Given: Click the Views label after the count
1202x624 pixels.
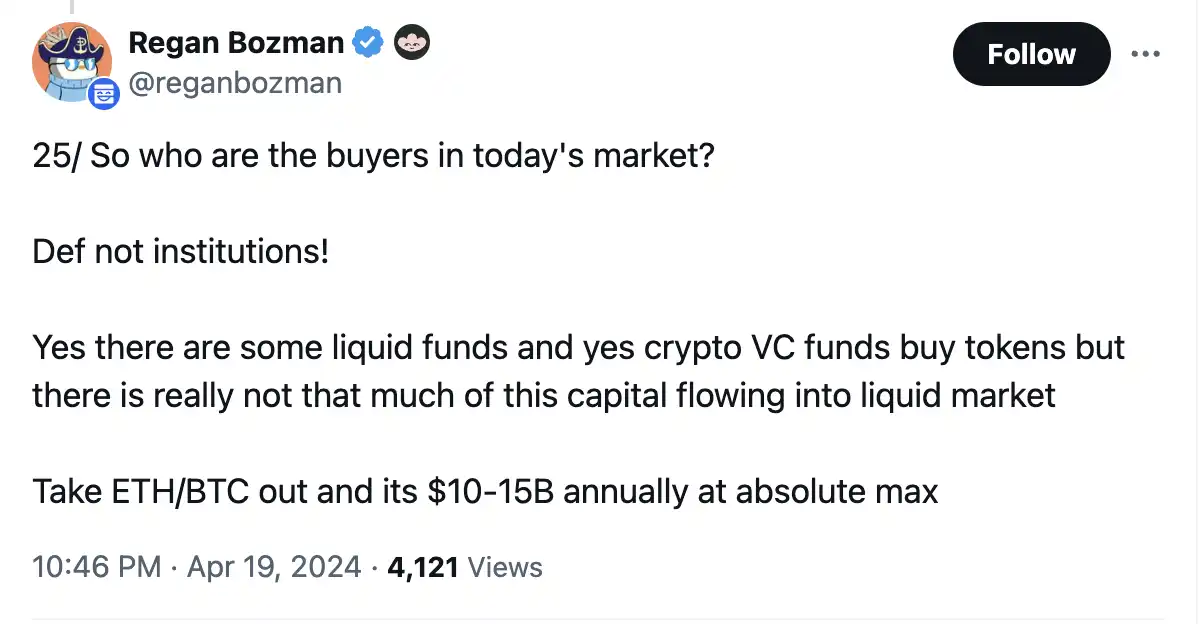Looking at the screenshot, I should [x=506, y=566].
